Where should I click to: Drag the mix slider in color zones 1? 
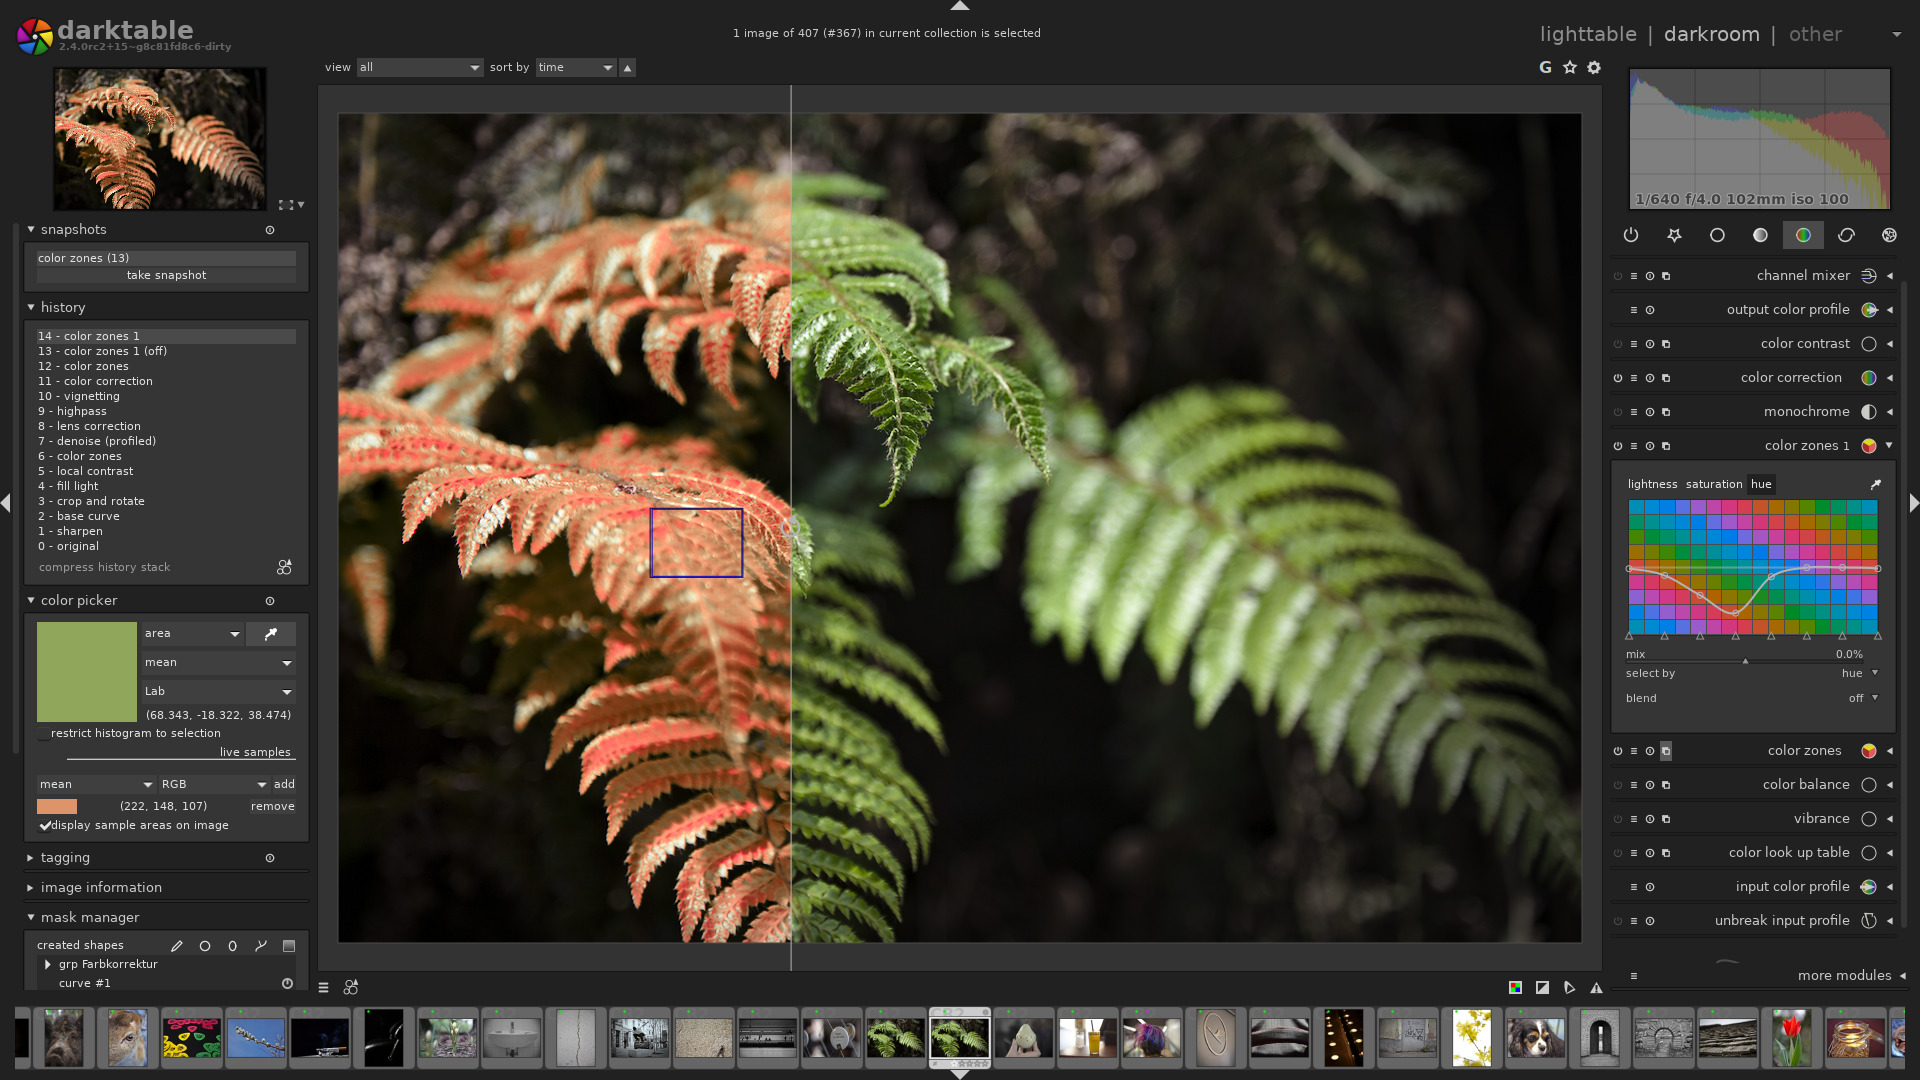click(1745, 658)
